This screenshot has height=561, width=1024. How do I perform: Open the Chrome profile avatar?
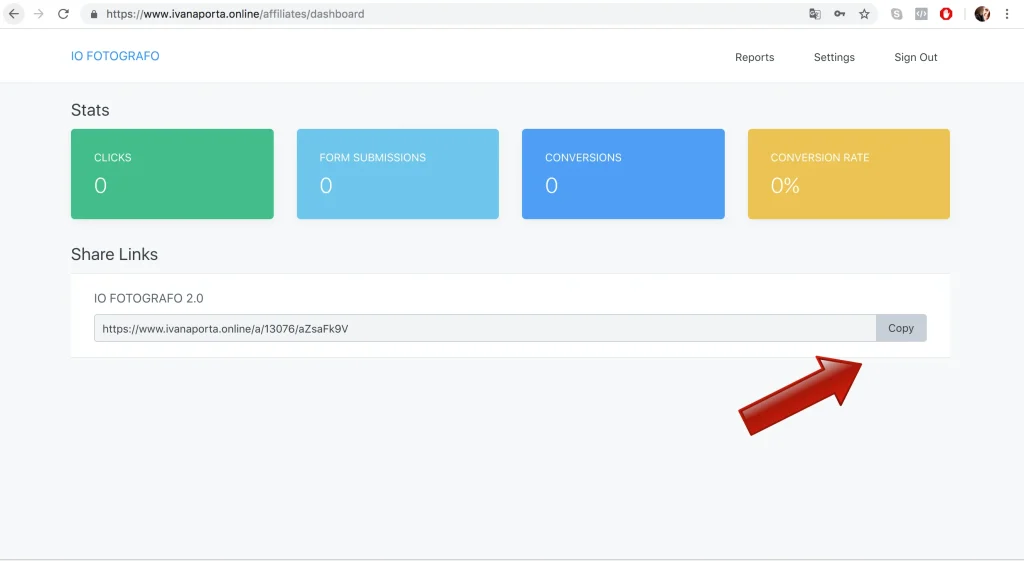coord(982,14)
